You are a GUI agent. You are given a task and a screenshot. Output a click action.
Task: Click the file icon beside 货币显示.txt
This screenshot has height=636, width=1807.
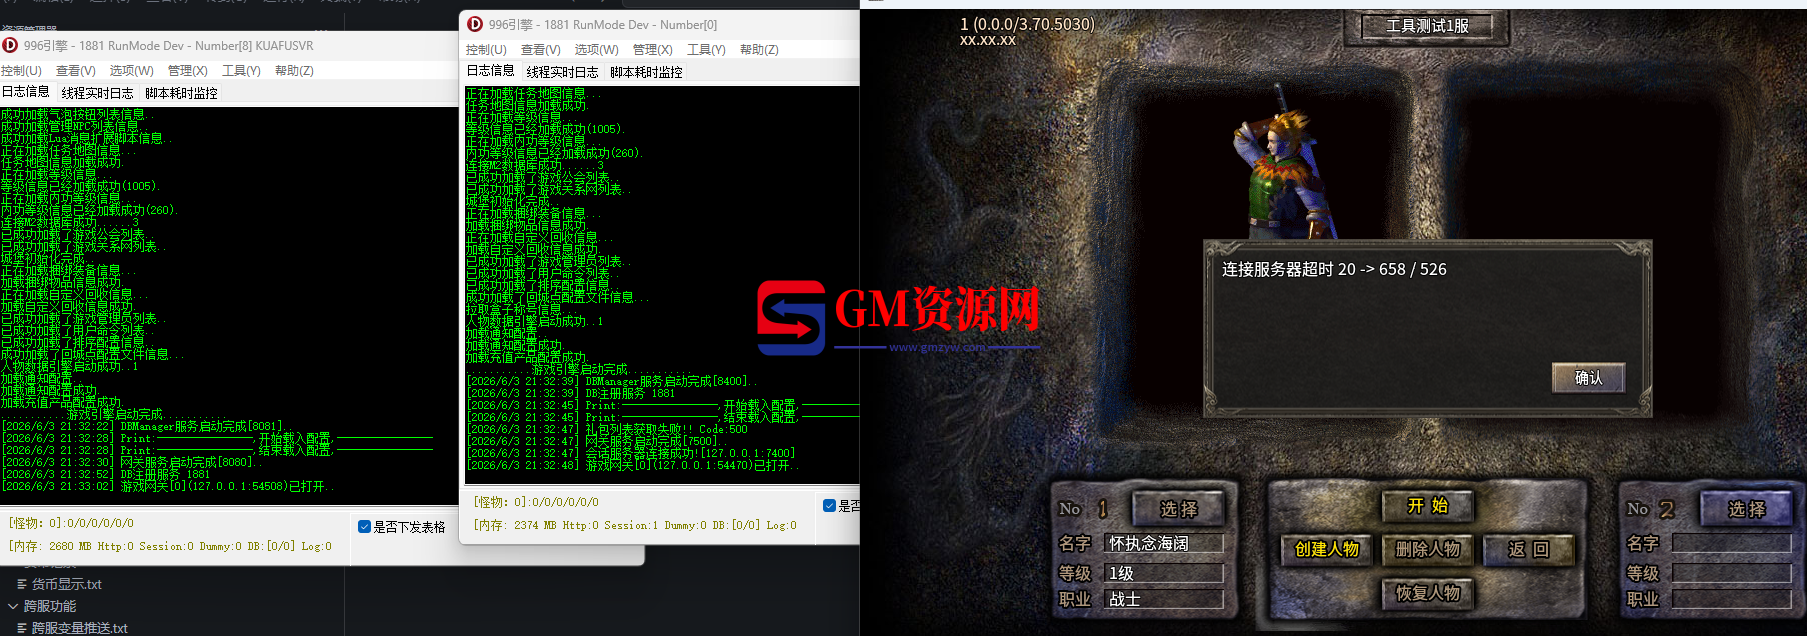(x=22, y=584)
